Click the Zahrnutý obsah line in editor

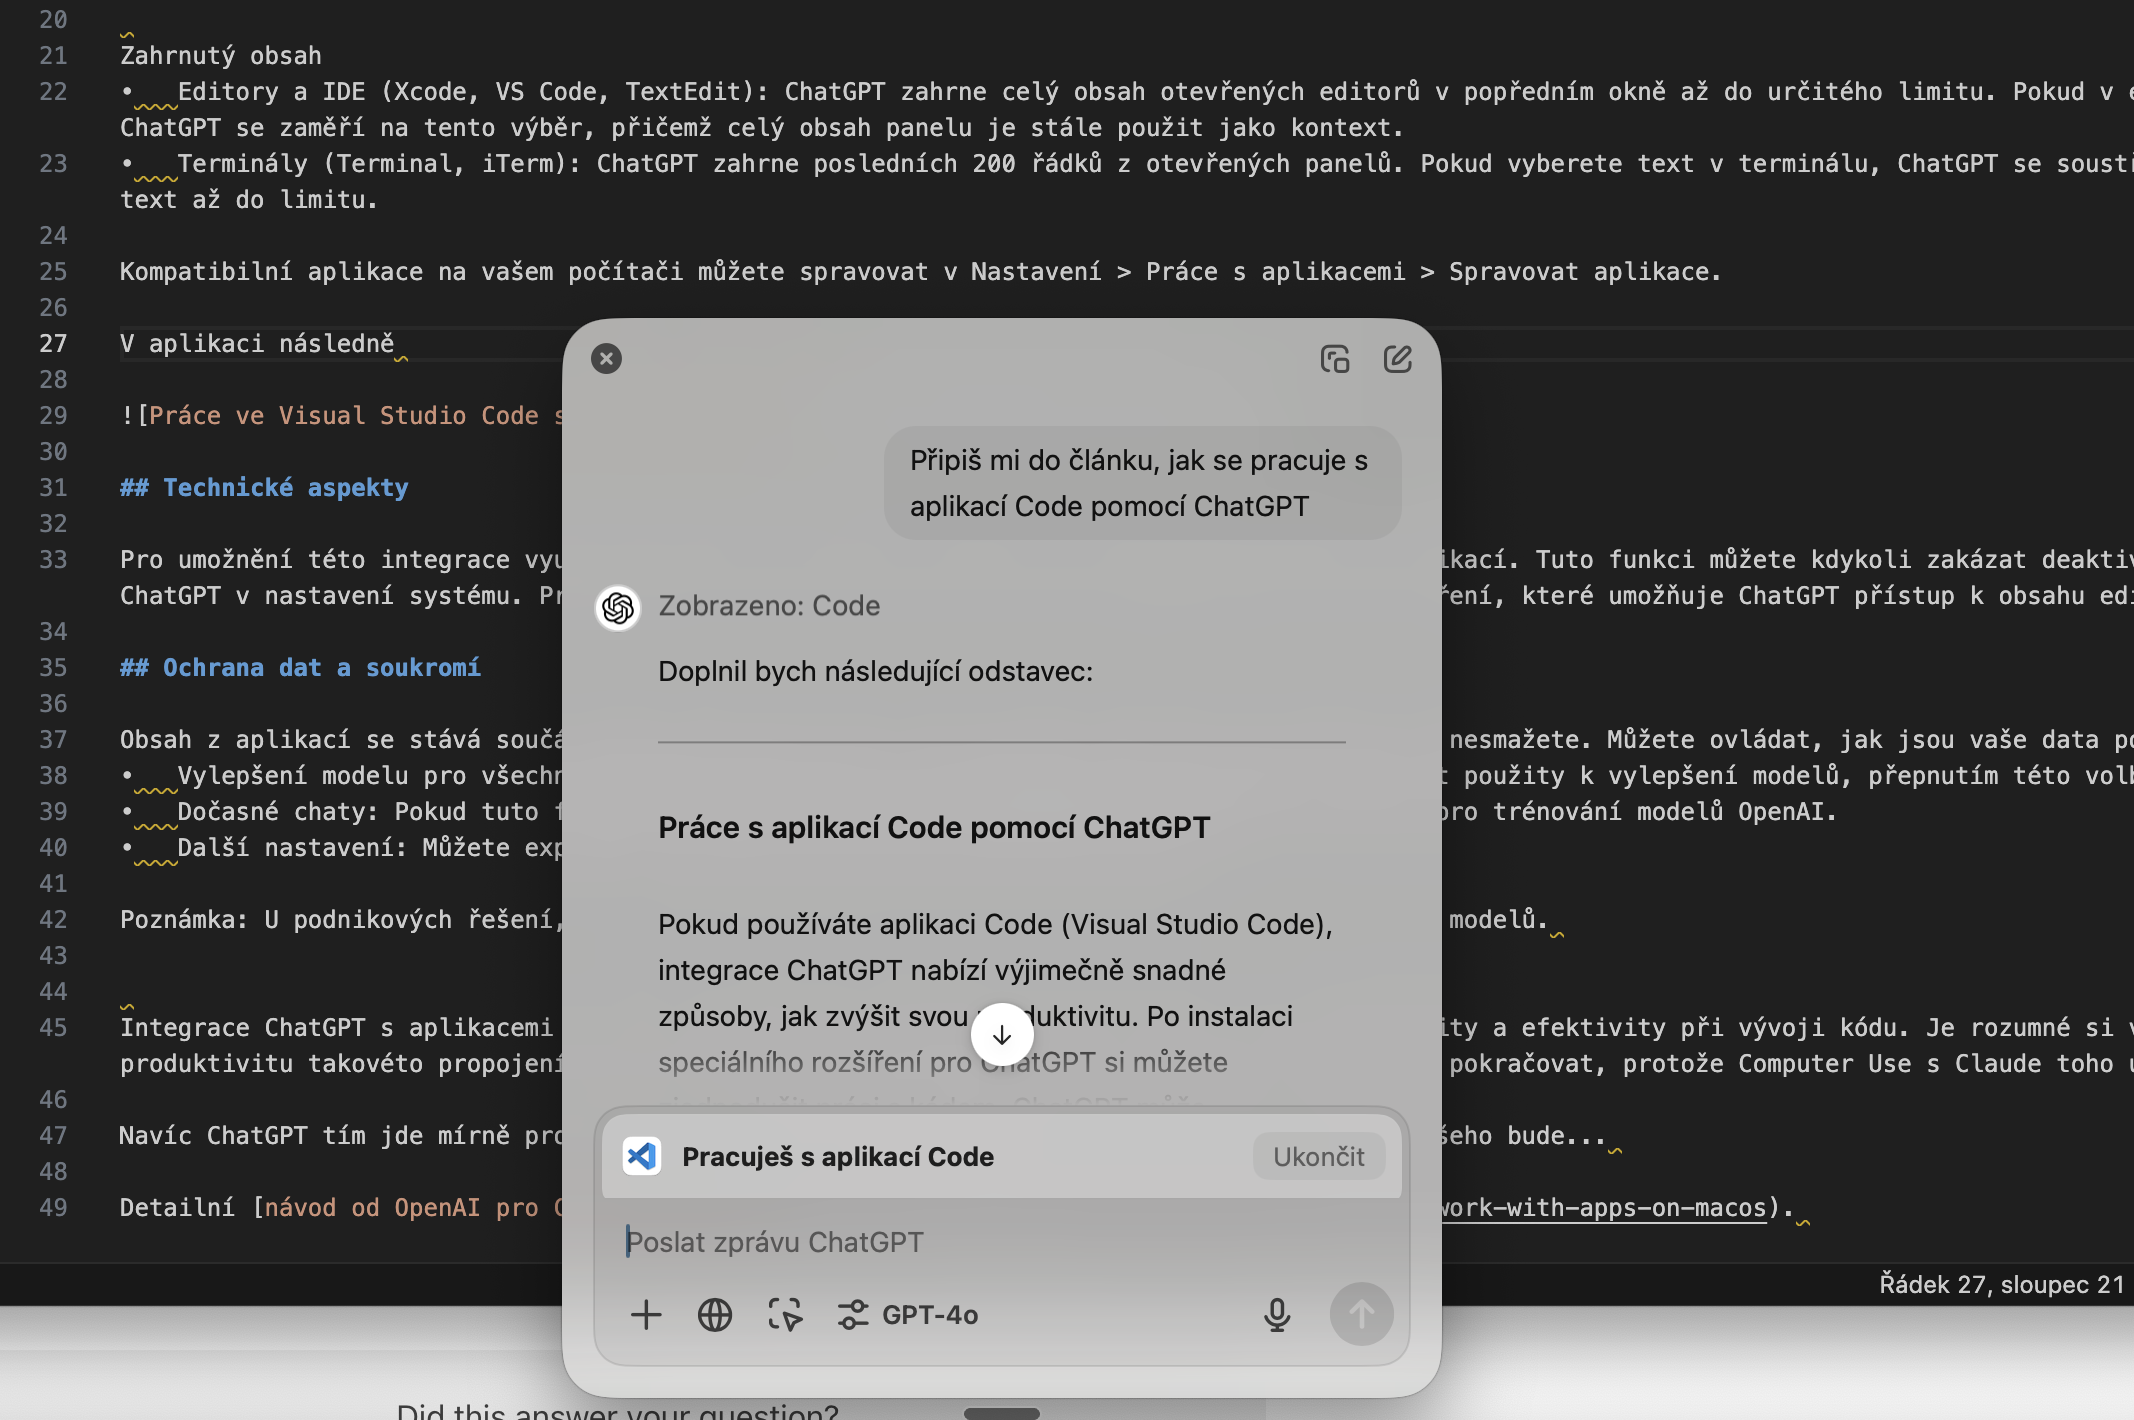click(221, 56)
